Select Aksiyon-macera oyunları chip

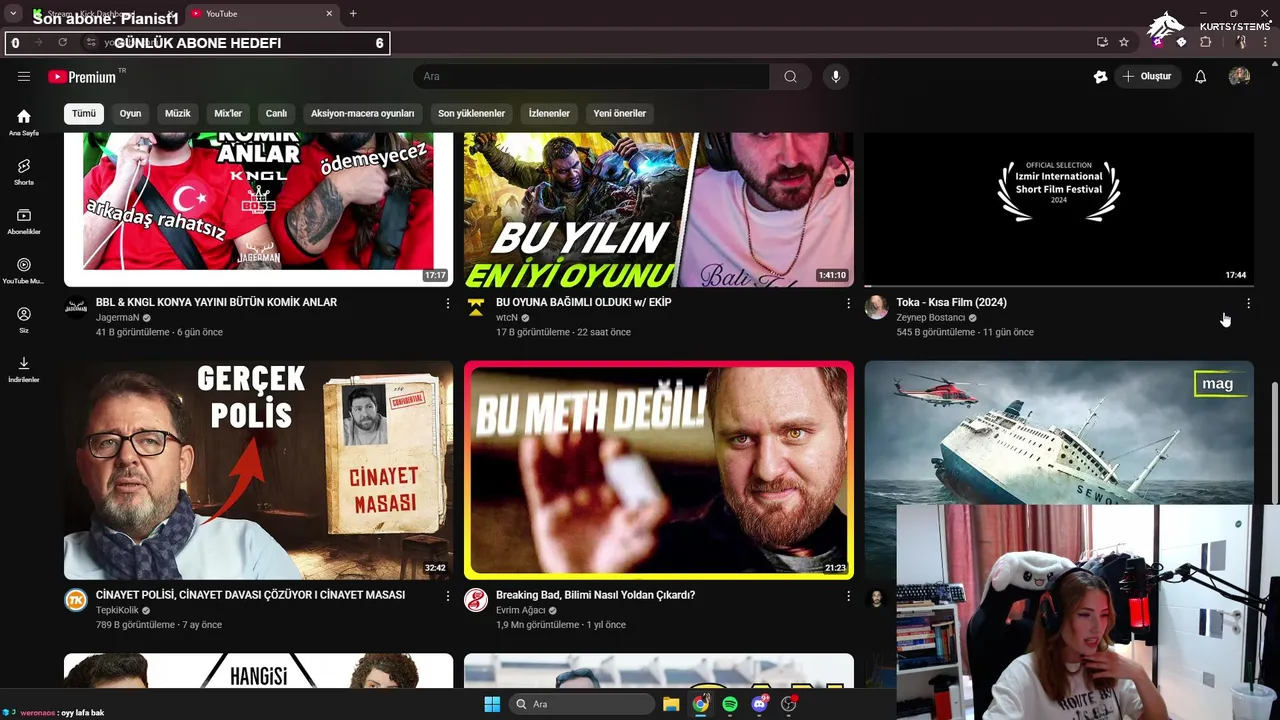pos(362,113)
